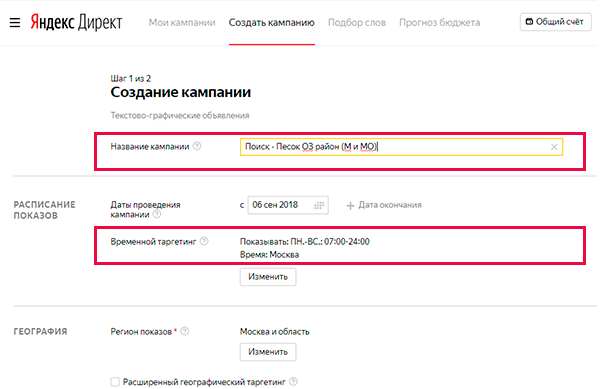Click the Общий счёт button

tap(555, 22)
